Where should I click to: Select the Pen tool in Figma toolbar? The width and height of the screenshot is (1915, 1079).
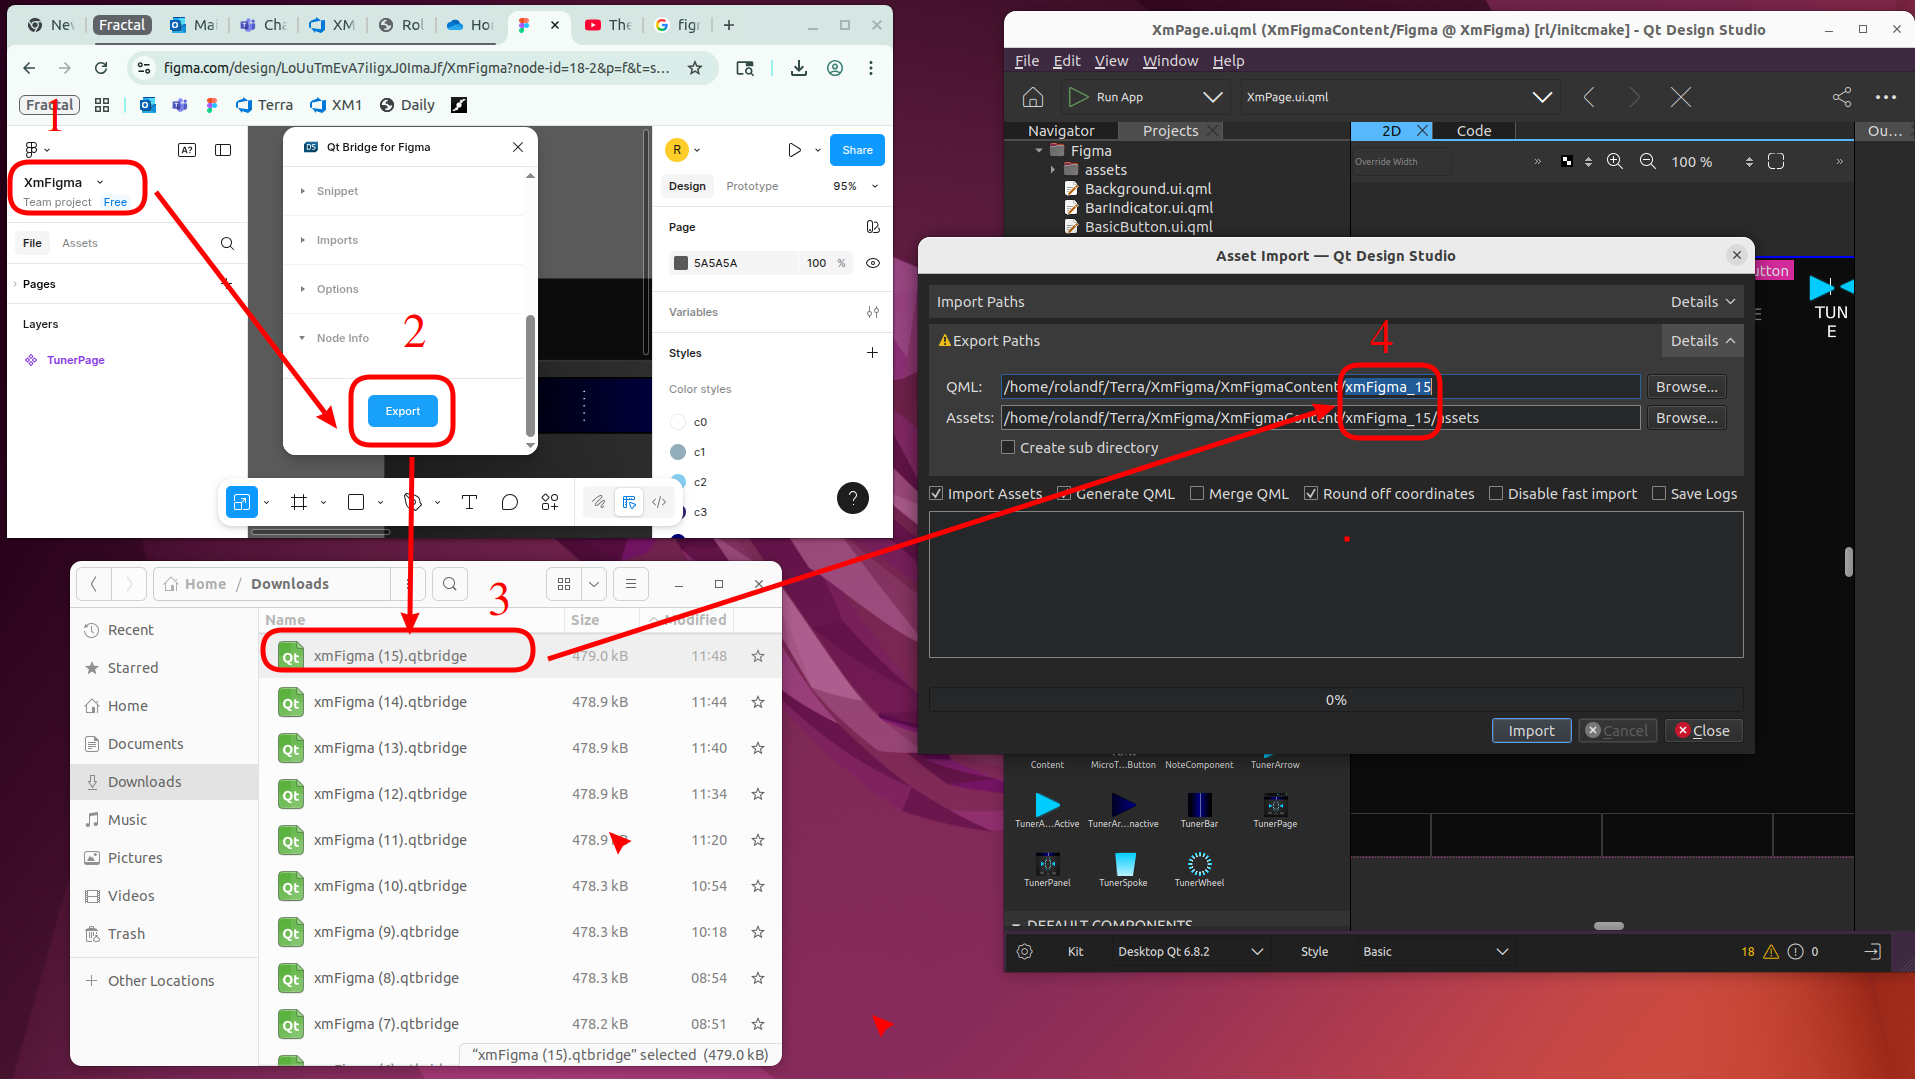click(413, 502)
